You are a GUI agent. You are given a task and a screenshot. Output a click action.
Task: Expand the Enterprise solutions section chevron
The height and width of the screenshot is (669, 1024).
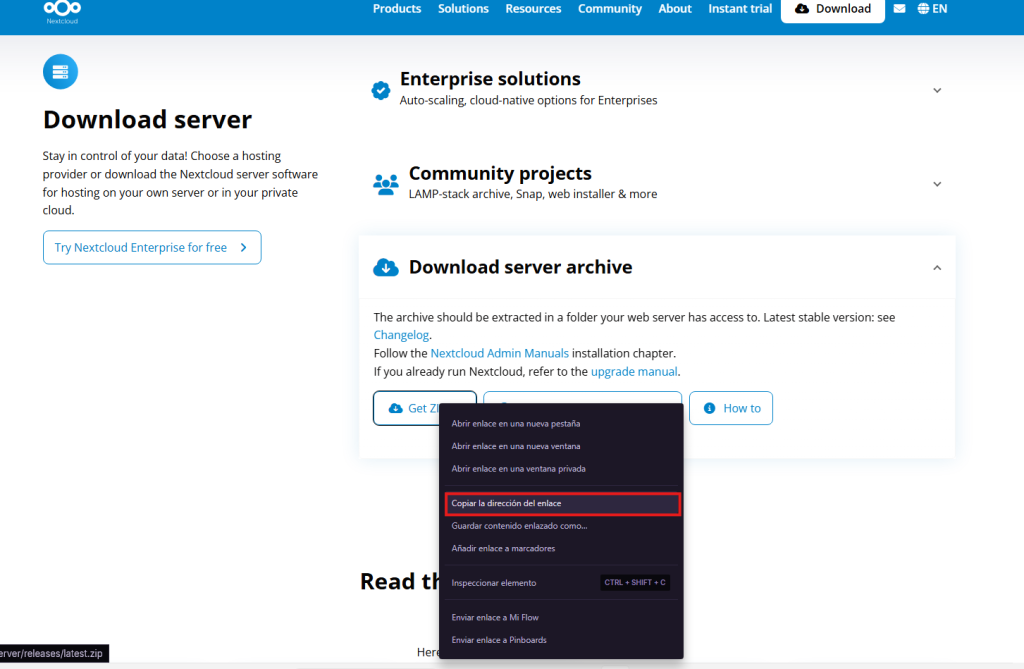click(937, 90)
